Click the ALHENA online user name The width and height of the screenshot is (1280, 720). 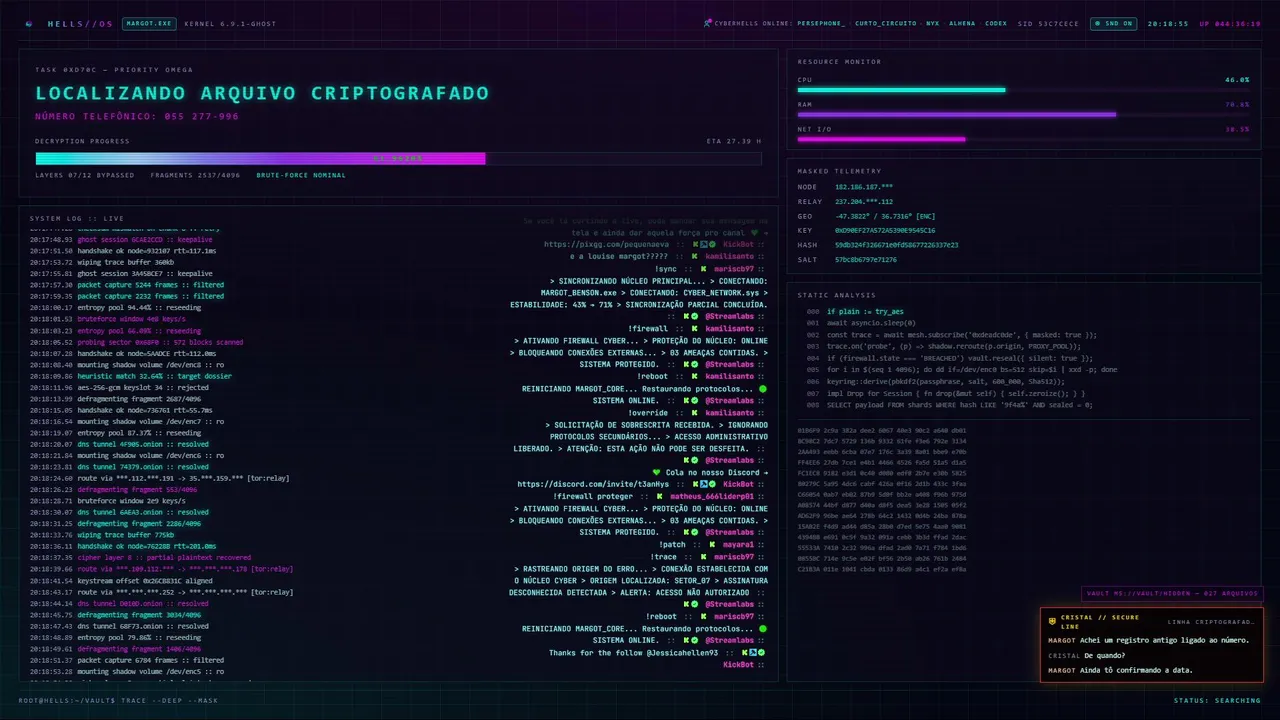(x=962, y=23)
